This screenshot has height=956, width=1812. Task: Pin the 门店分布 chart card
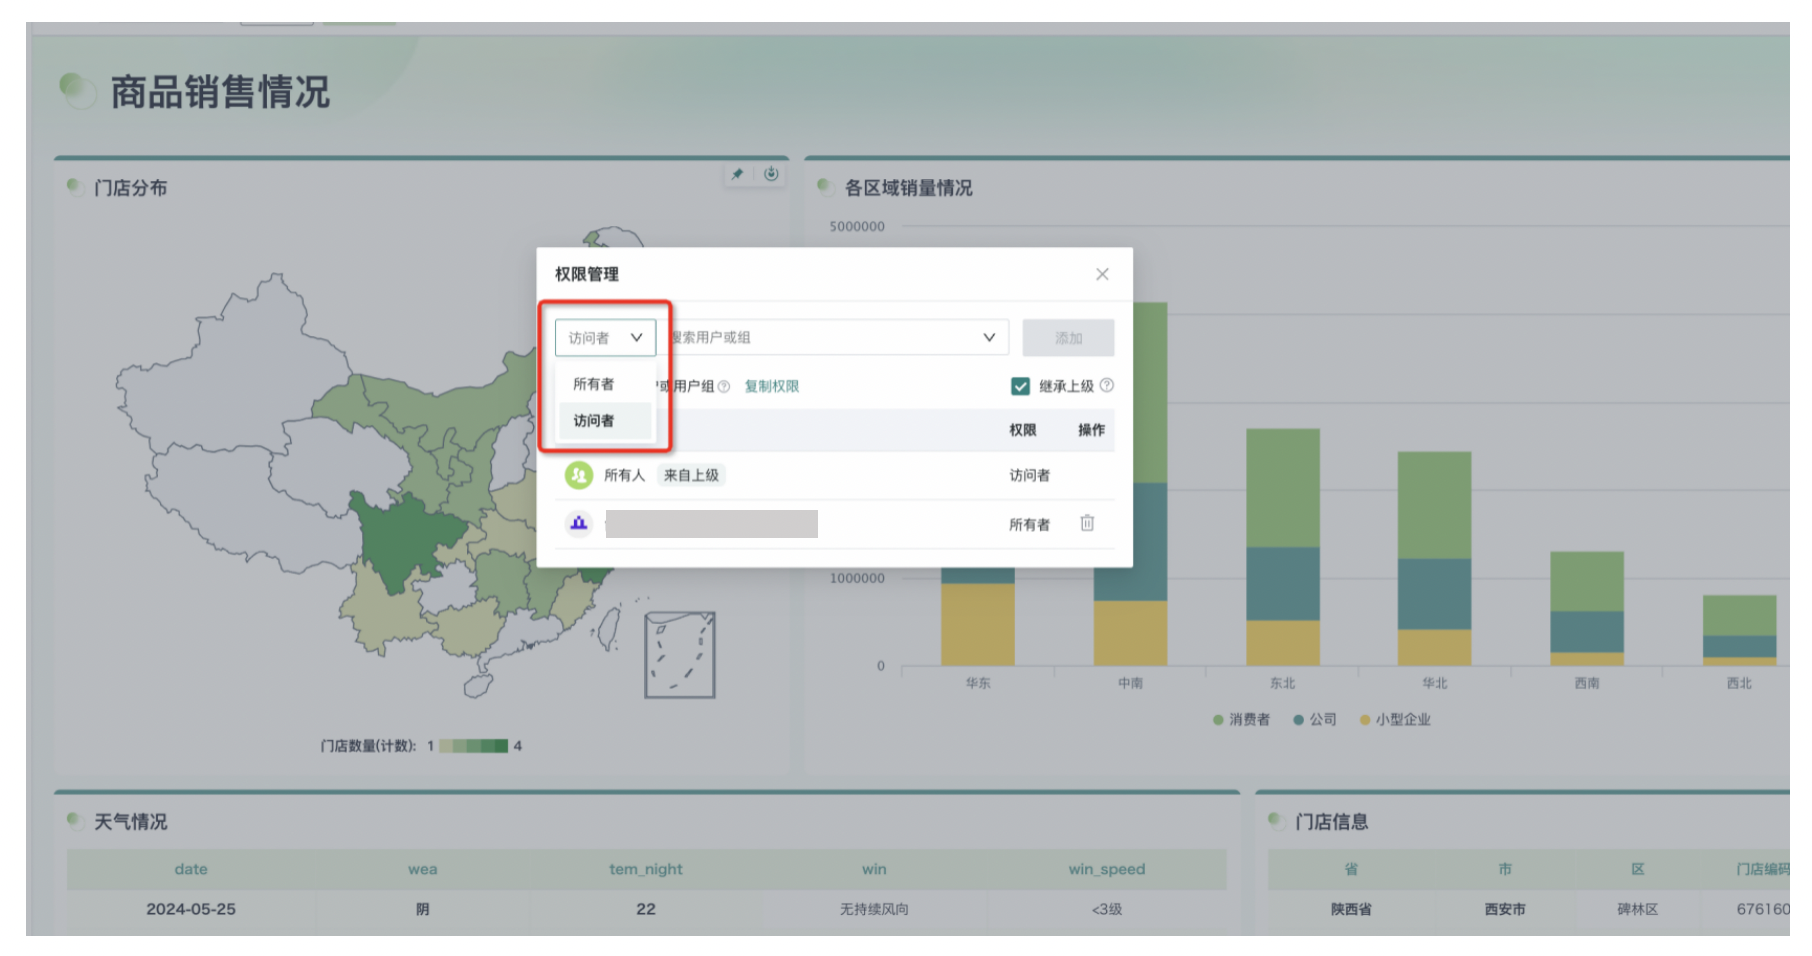737,174
